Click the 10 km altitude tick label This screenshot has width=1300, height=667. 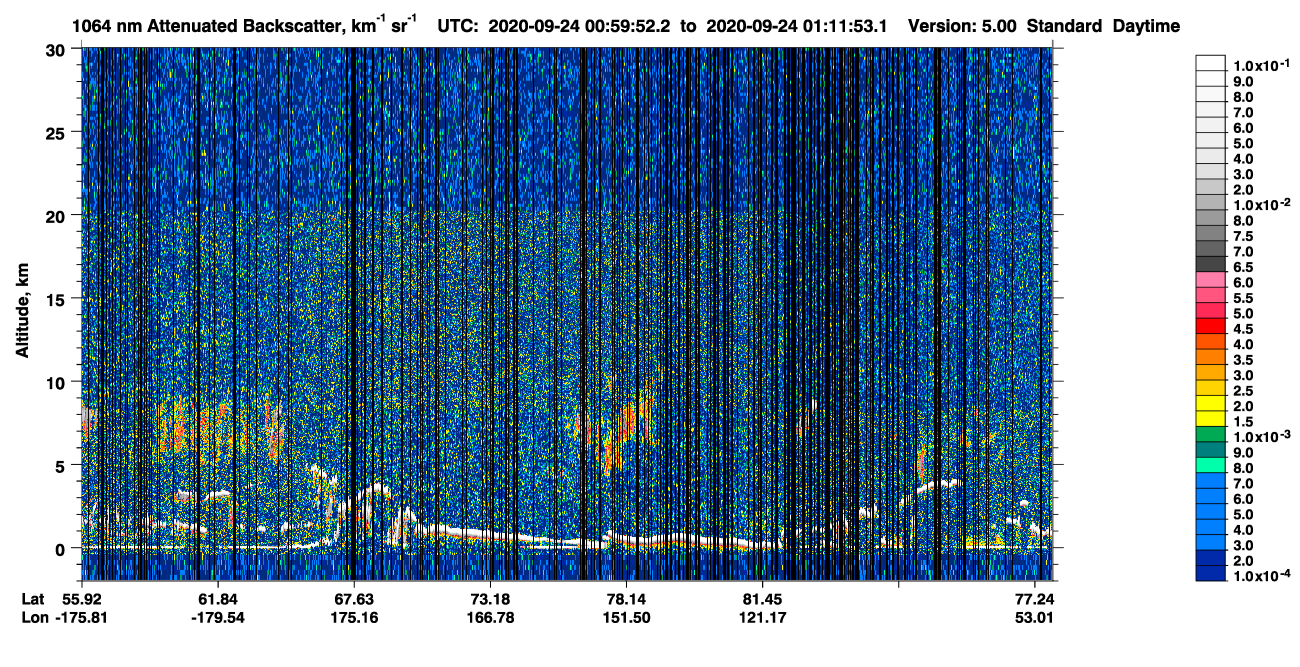pos(53,381)
